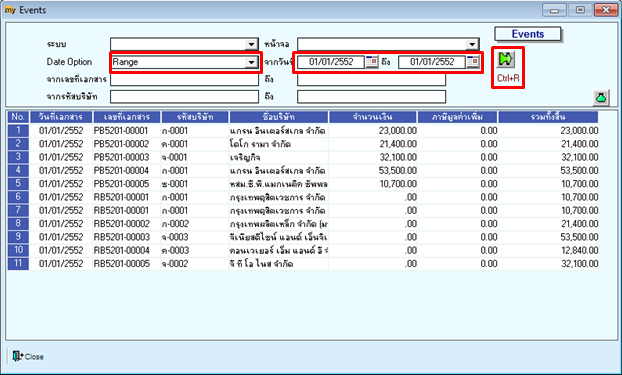Expand the ระบบ system dropdown
The image size is (622, 375).
click(251, 44)
